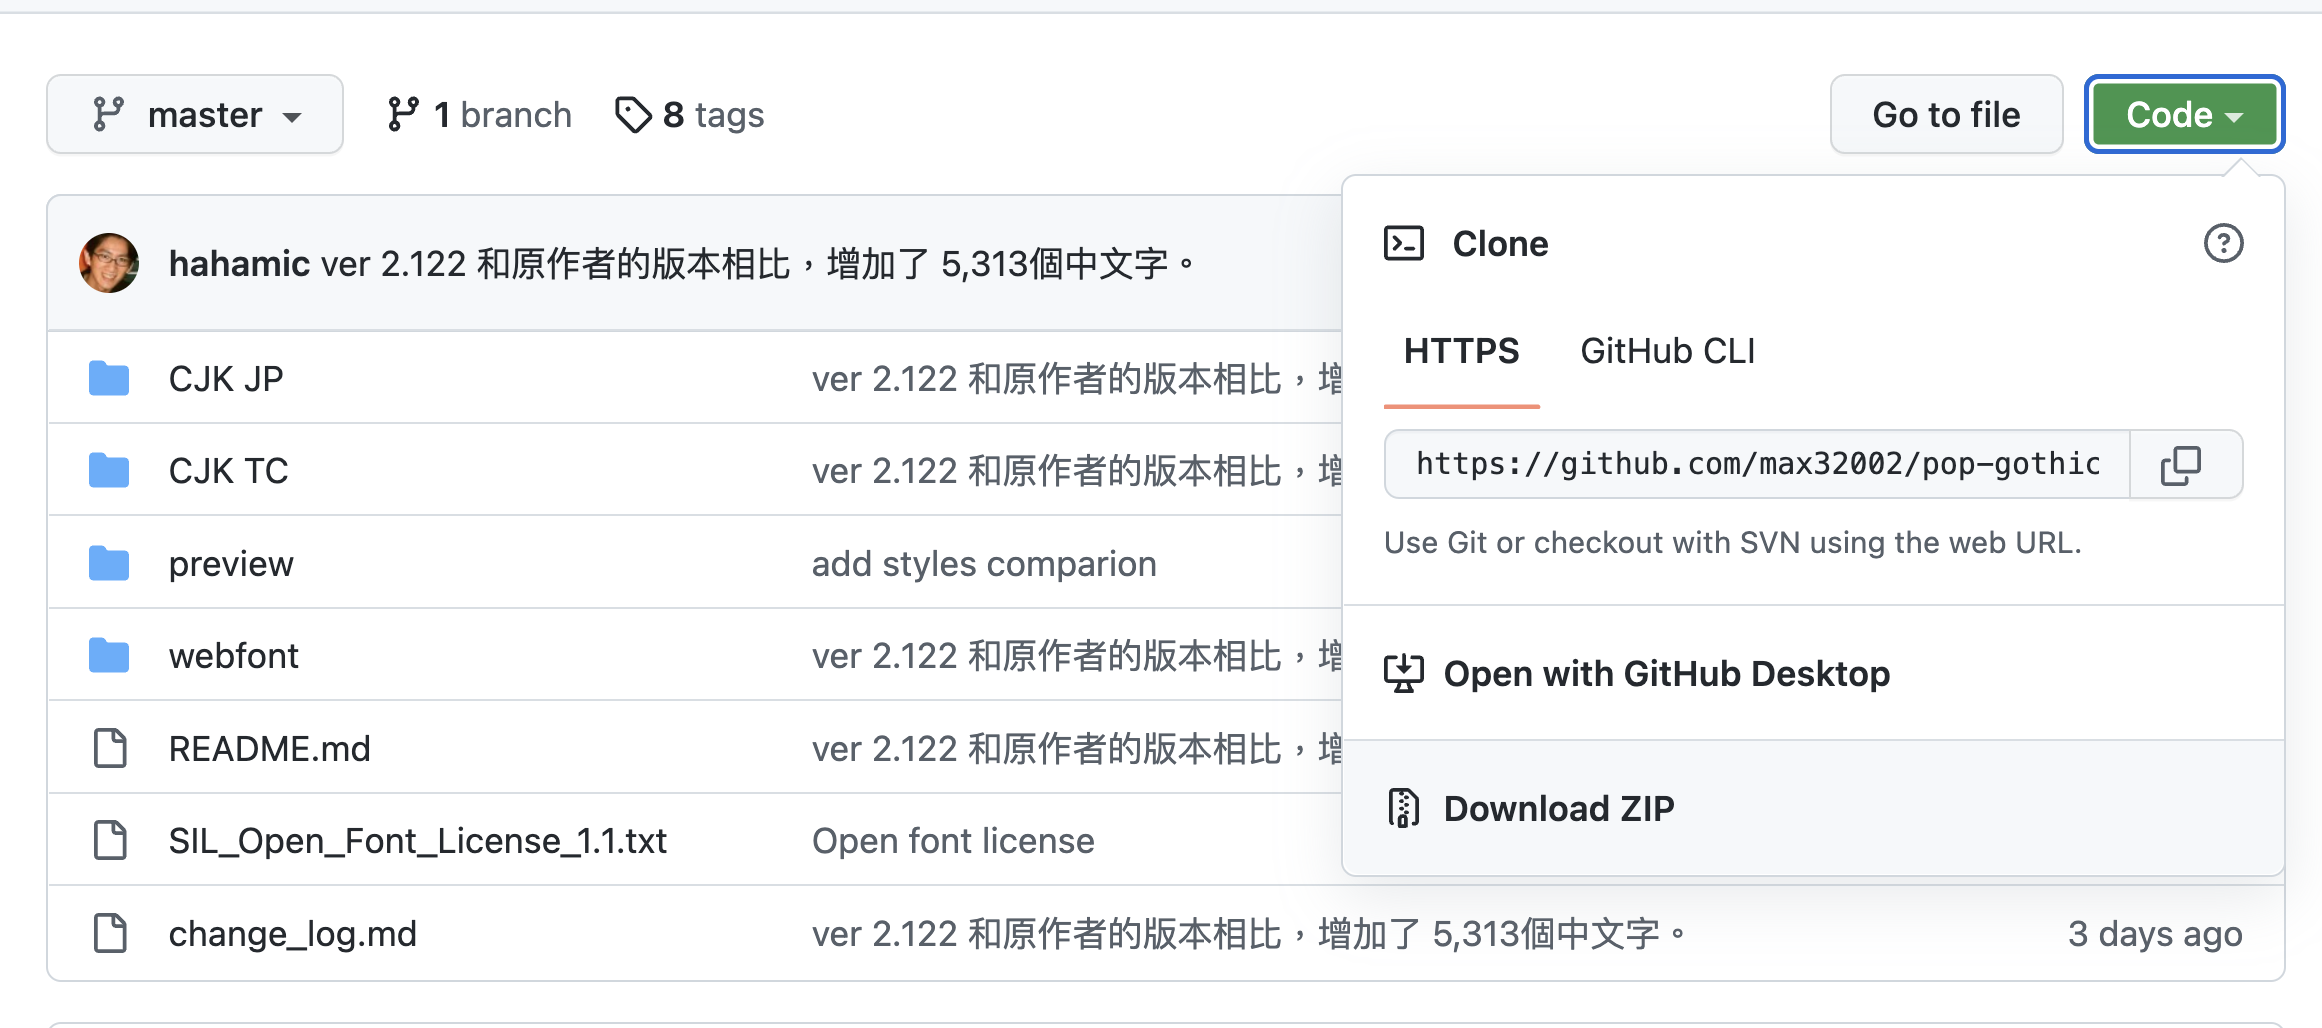This screenshot has width=2322, height=1028.
Task: Click the HTTPS clone URL field
Action: pos(1757,465)
